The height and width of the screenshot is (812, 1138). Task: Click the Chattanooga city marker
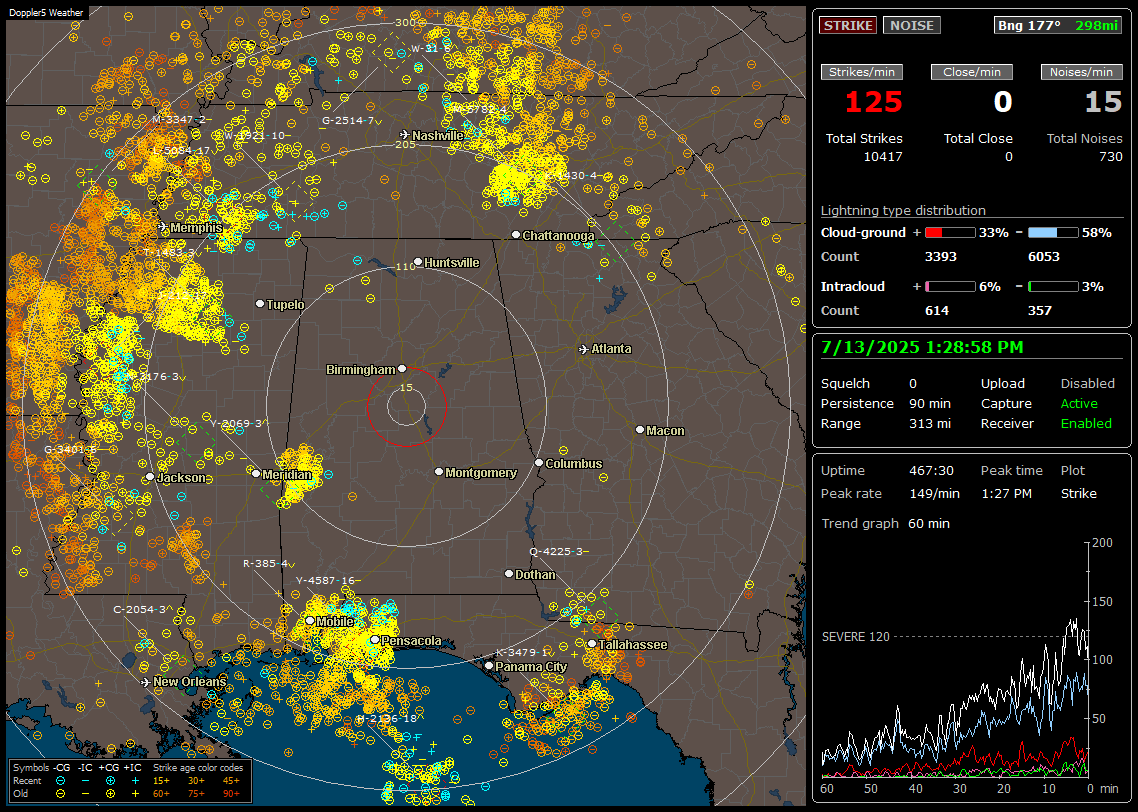click(516, 235)
